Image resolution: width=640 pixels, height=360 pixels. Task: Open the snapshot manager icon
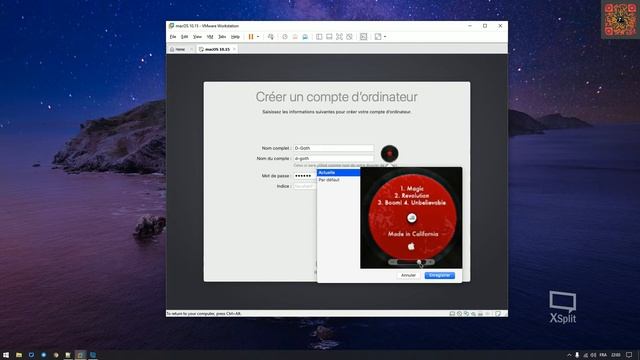305,37
